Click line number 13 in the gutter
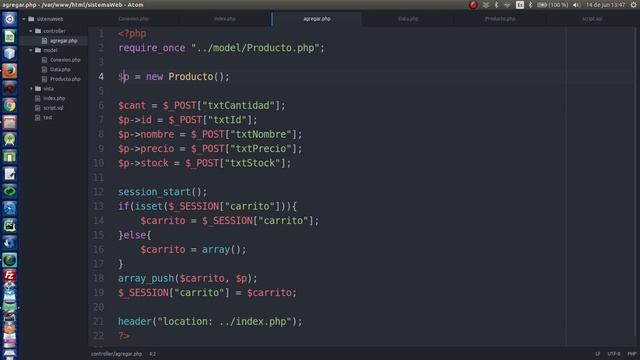 (x=98, y=206)
